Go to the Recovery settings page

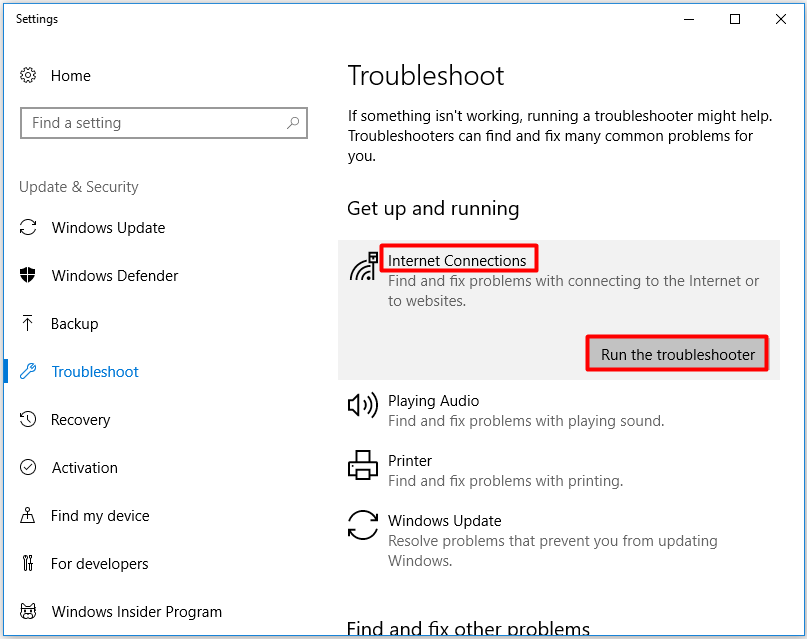tap(80, 419)
